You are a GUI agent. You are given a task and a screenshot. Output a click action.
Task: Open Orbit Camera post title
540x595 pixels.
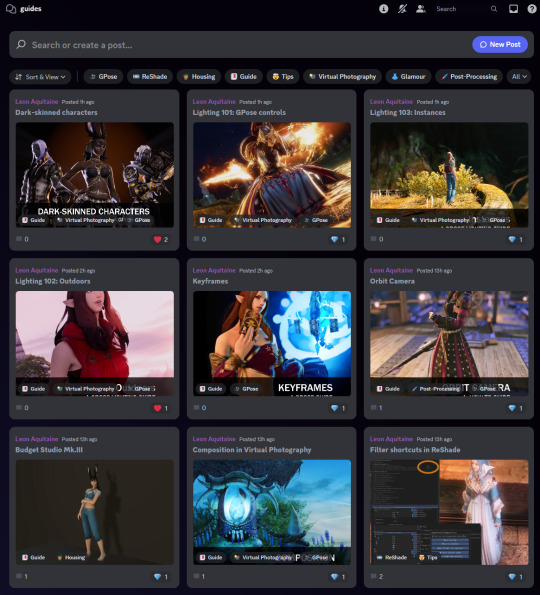pos(392,281)
